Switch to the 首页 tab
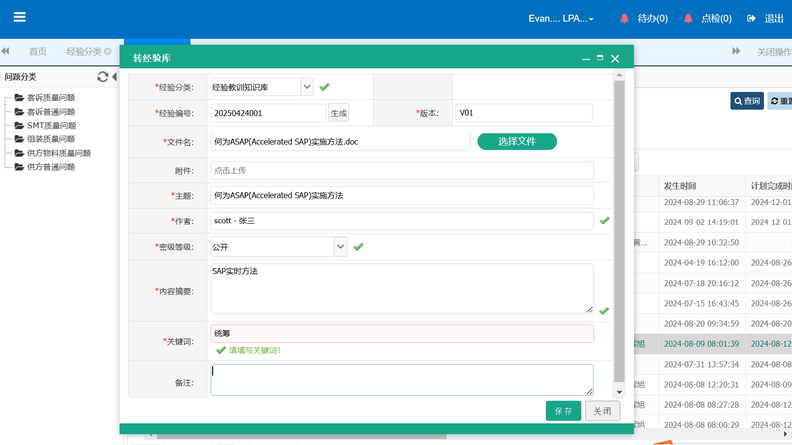The width and height of the screenshot is (792, 445). [37, 52]
